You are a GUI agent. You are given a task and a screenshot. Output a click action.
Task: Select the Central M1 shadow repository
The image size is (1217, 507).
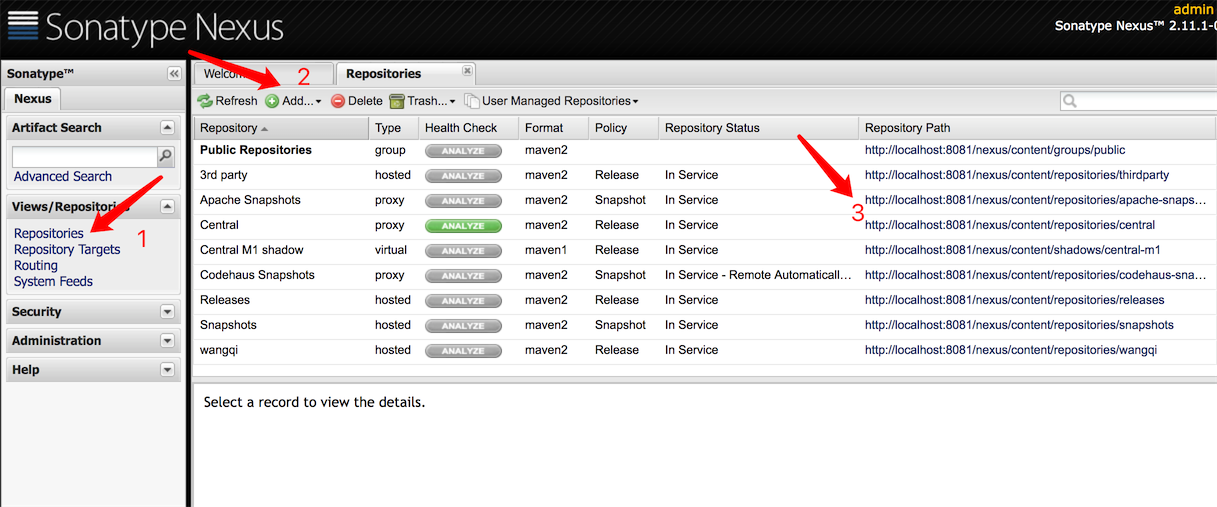705,250
